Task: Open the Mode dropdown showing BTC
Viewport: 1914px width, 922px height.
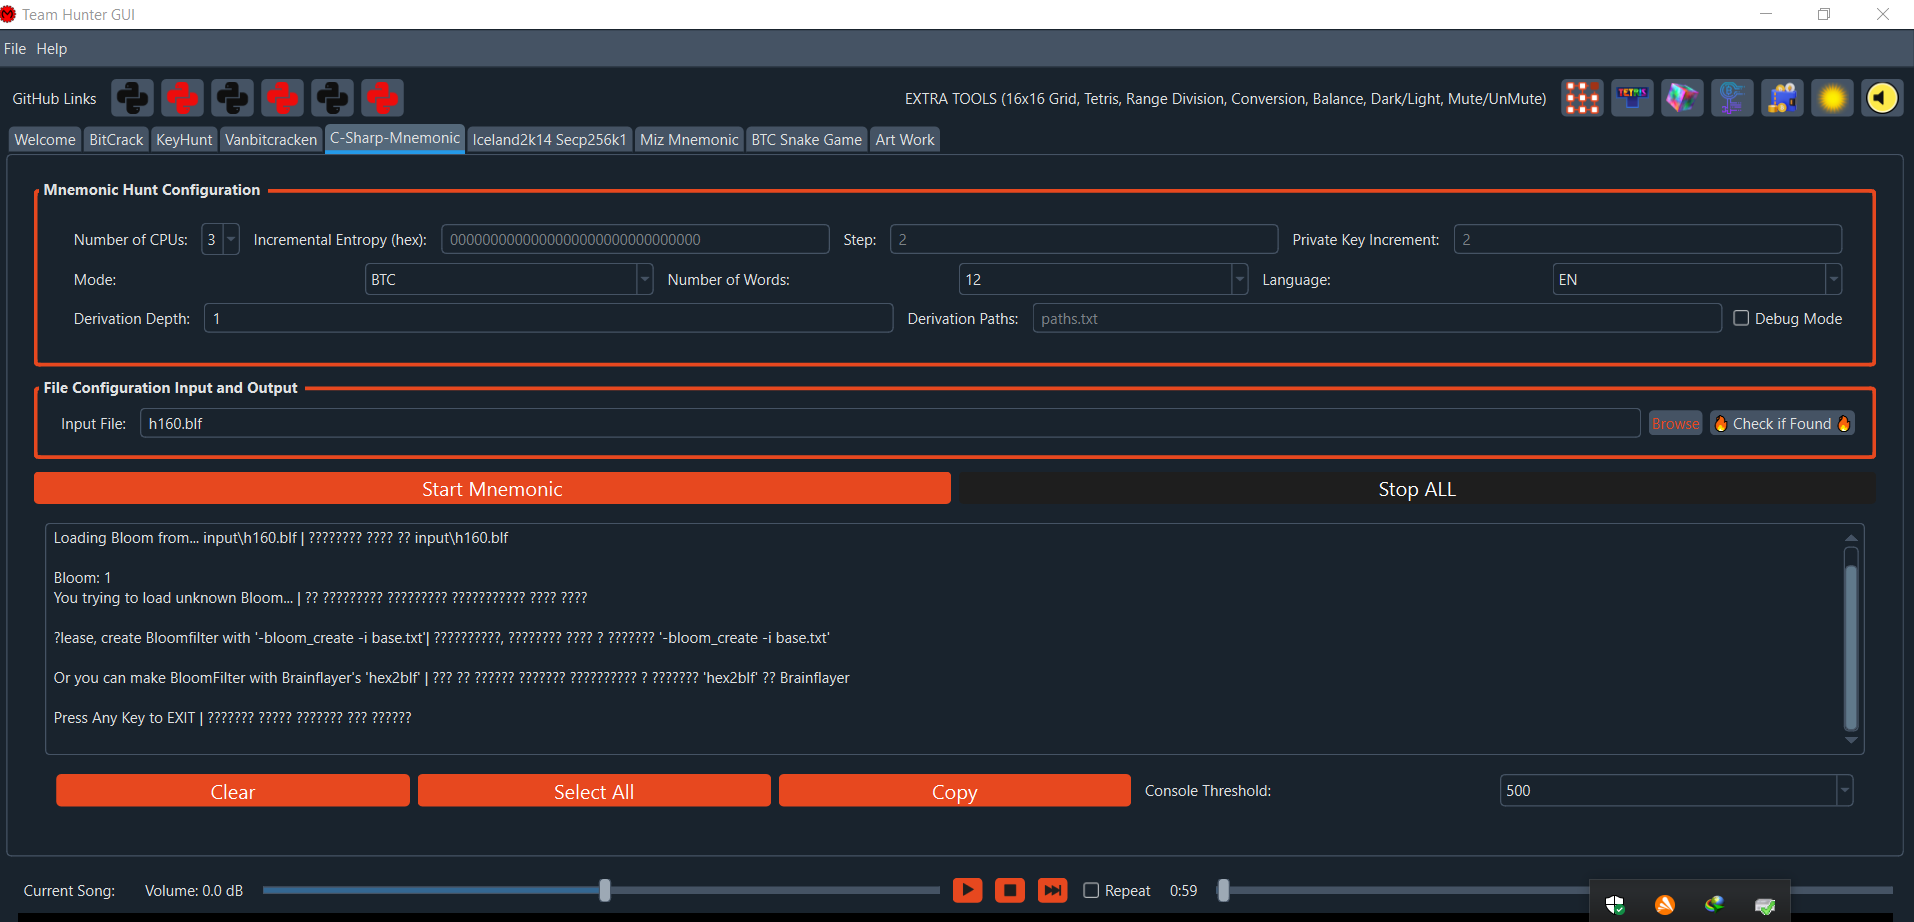Action: tap(644, 279)
